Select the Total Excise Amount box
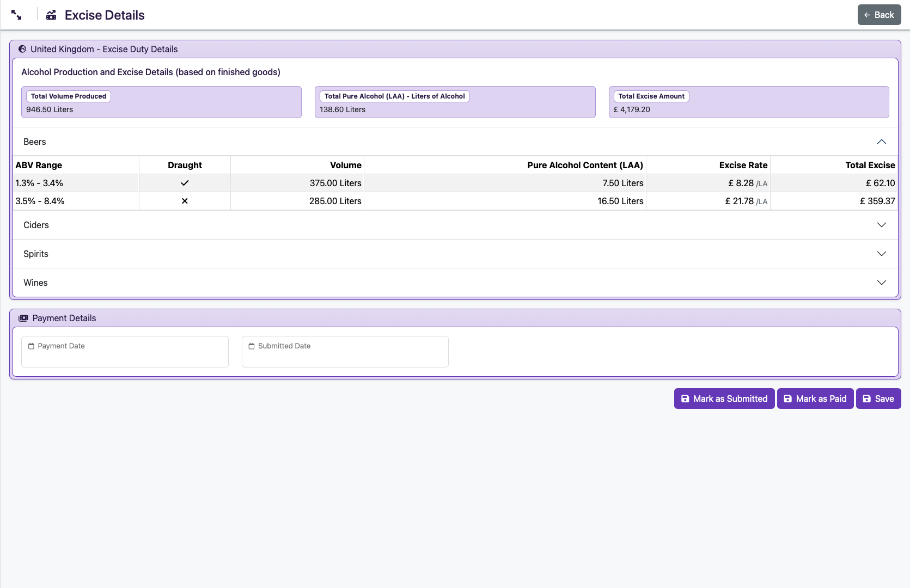This screenshot has width=910, height=588. click(748, 102)
